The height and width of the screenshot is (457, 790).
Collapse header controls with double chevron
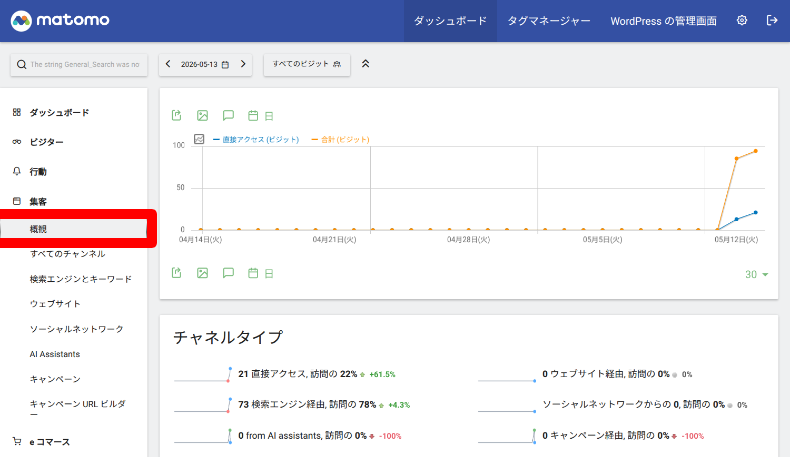pos(365,64)
